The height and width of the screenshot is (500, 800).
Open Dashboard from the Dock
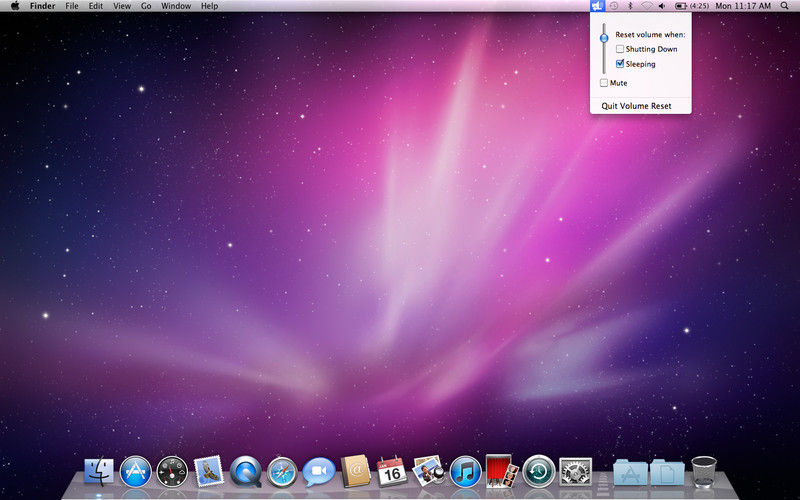click(x=172, y=471)
